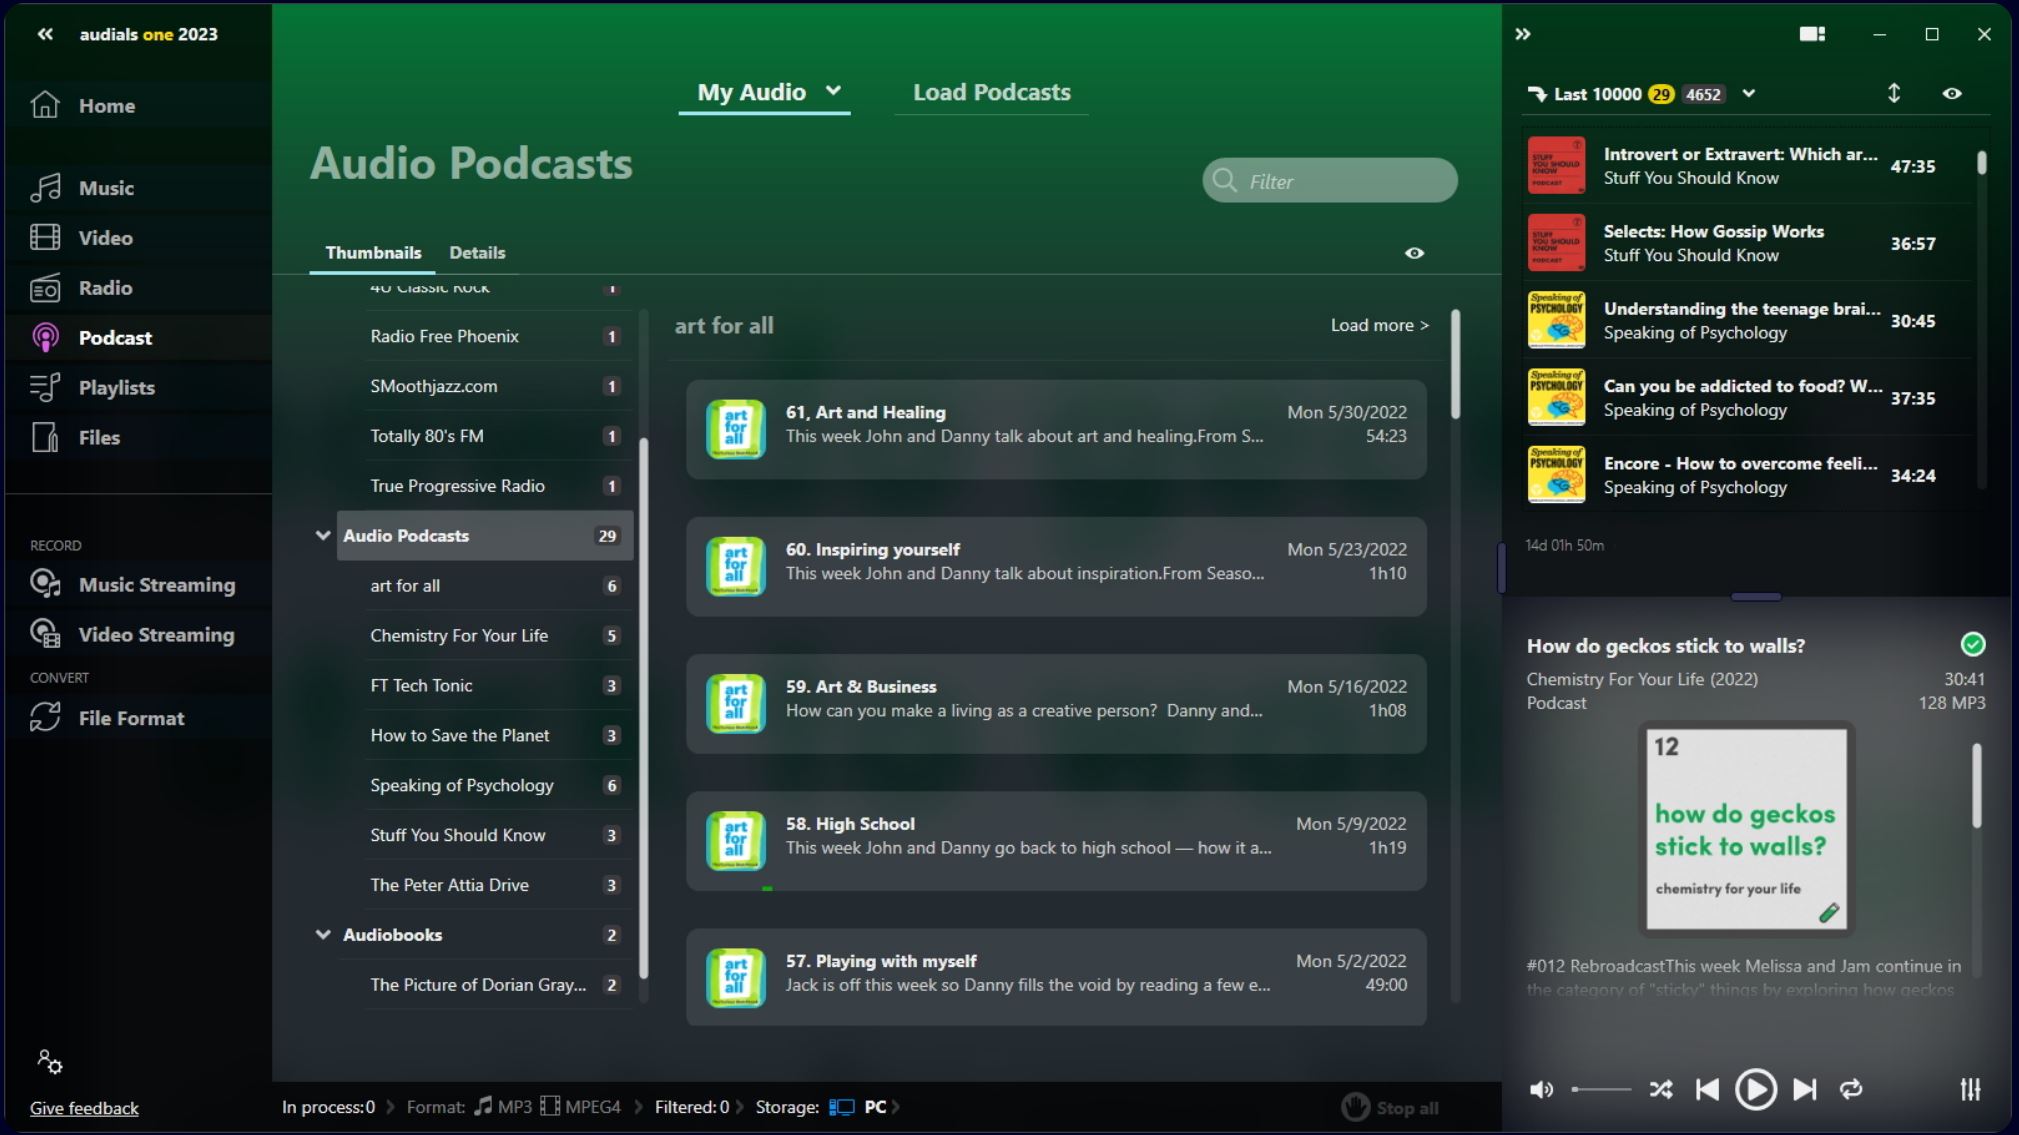Toggle repeat mode
Image resolution: width=2019 pixels, height=1135 pixels.
(x=1851, y=1090)
